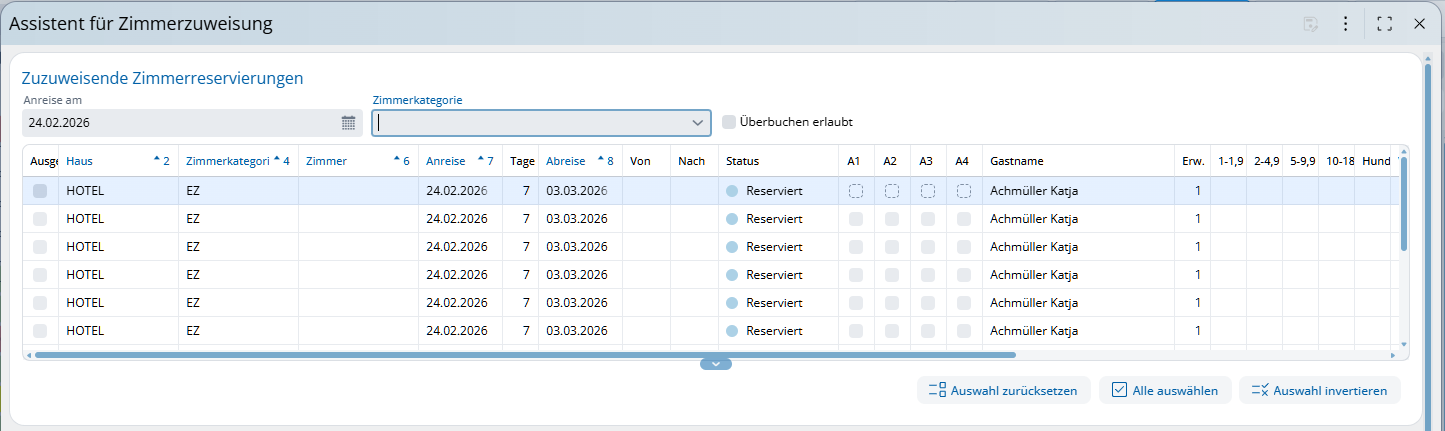Open the Zimmerkategorie dropdown arrow

pos(697,123)
